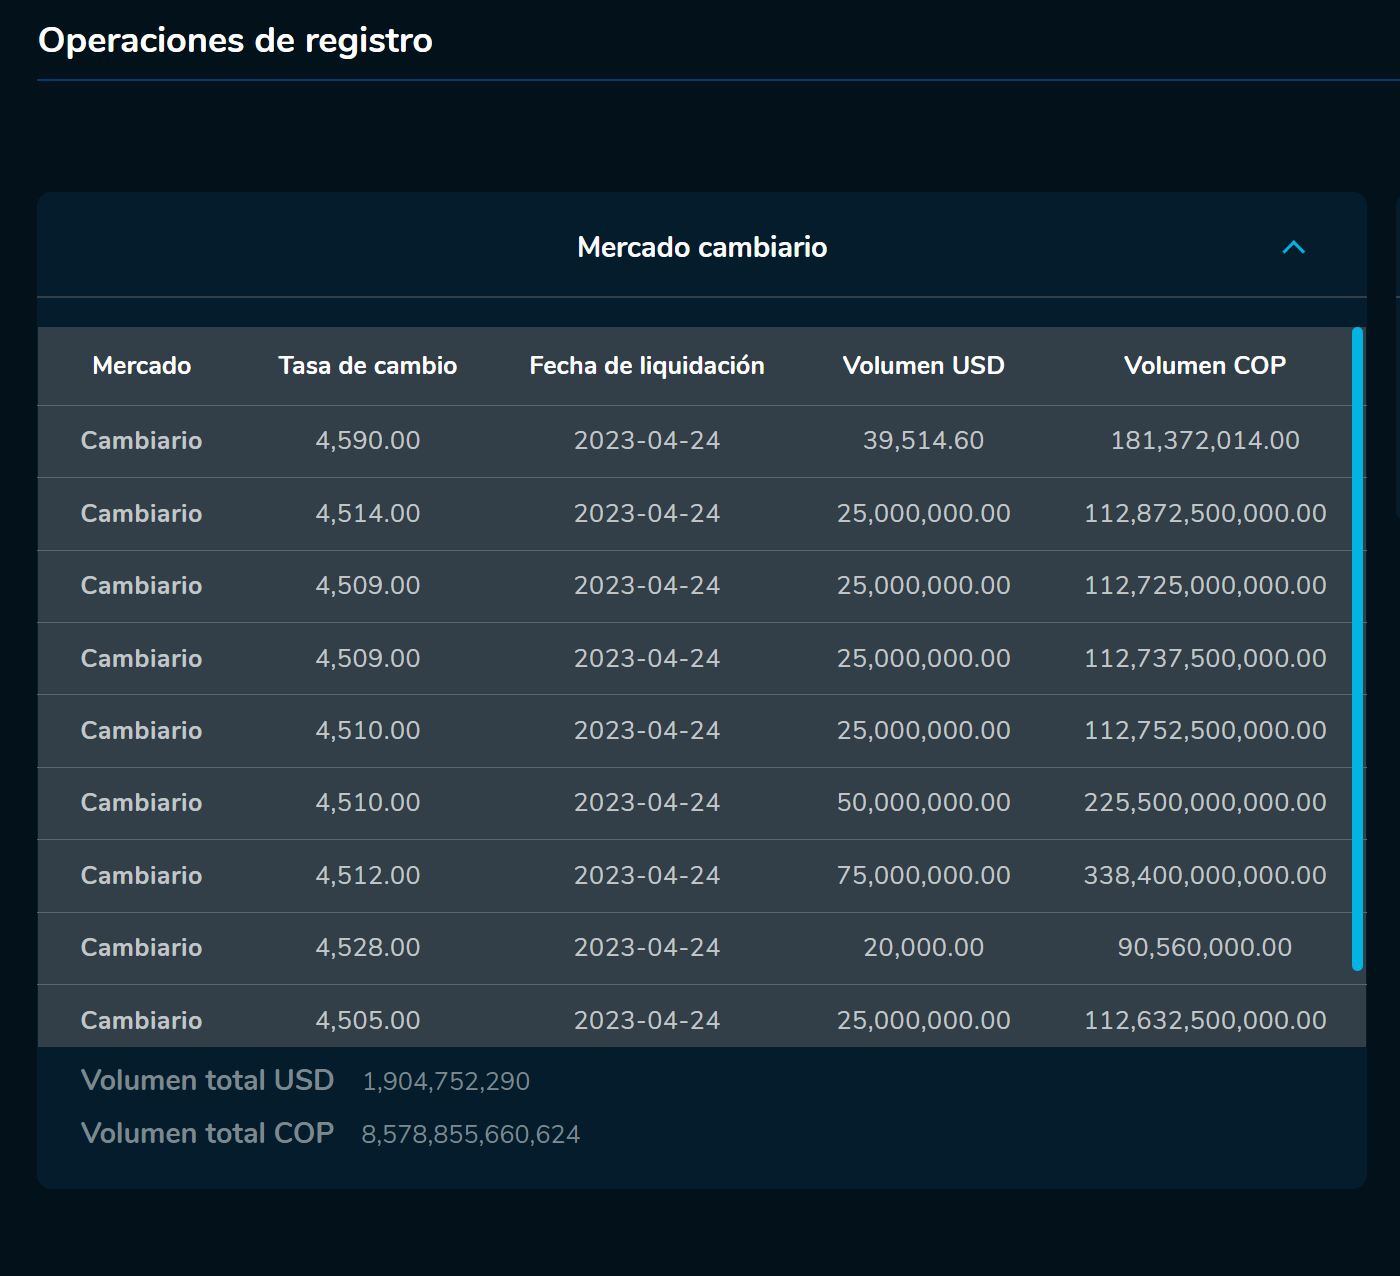Select the Fecha de liquidación column header
Image resolution: width=1400 pixels, height=1276 pixels.
click(x=646, y=366)
